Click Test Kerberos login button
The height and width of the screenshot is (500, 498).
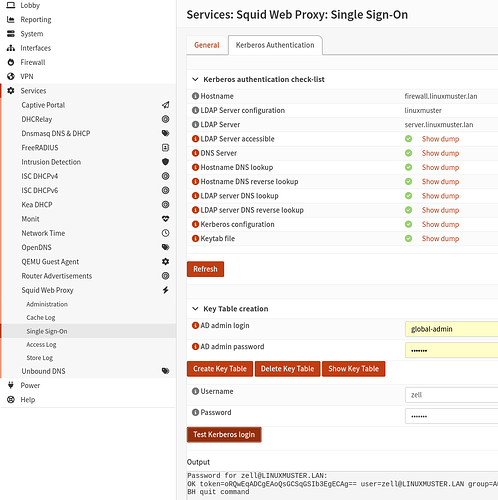coord(224,435)
